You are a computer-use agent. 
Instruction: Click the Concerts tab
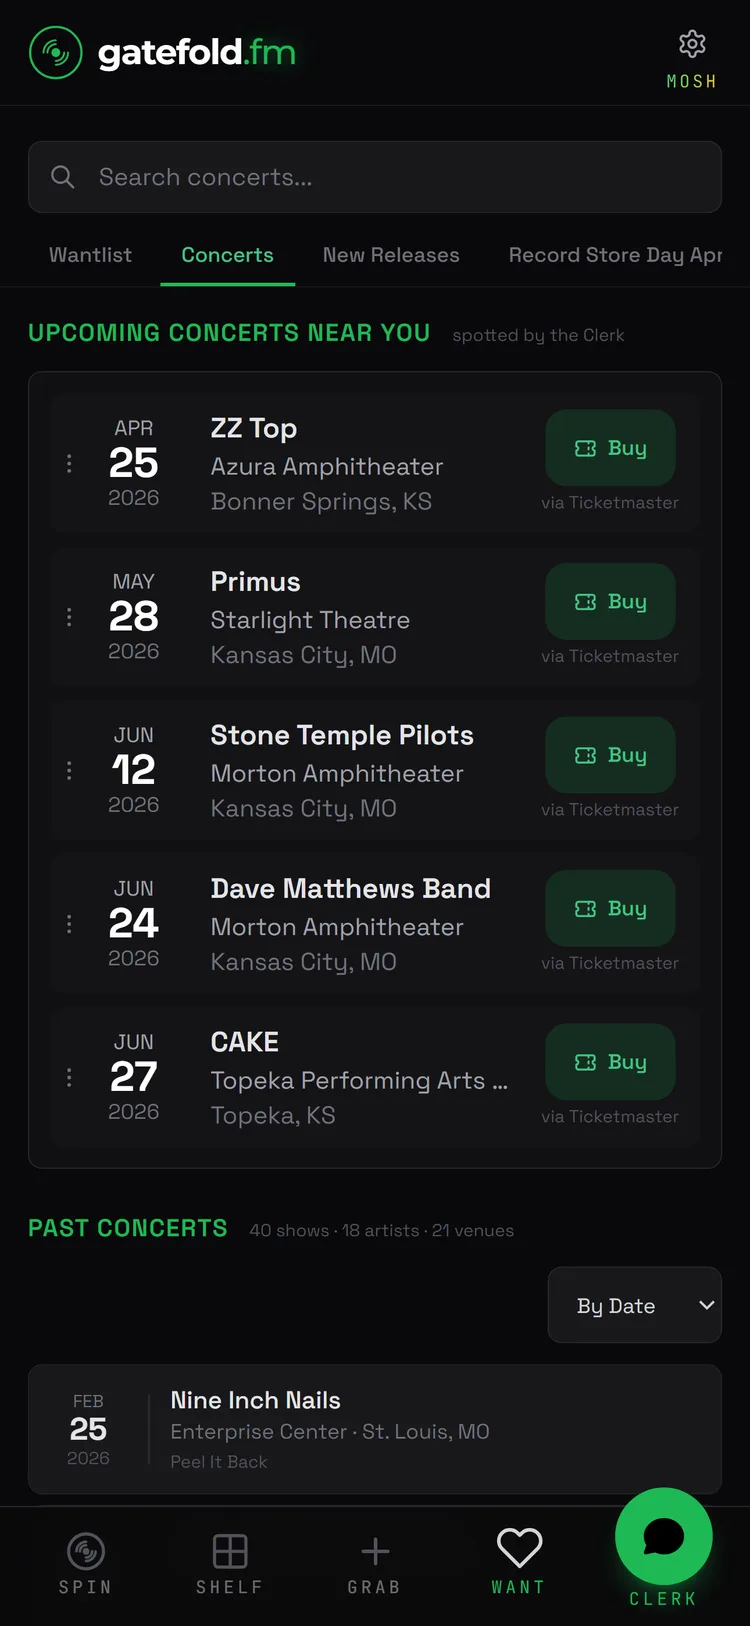(x=227, y=255)
